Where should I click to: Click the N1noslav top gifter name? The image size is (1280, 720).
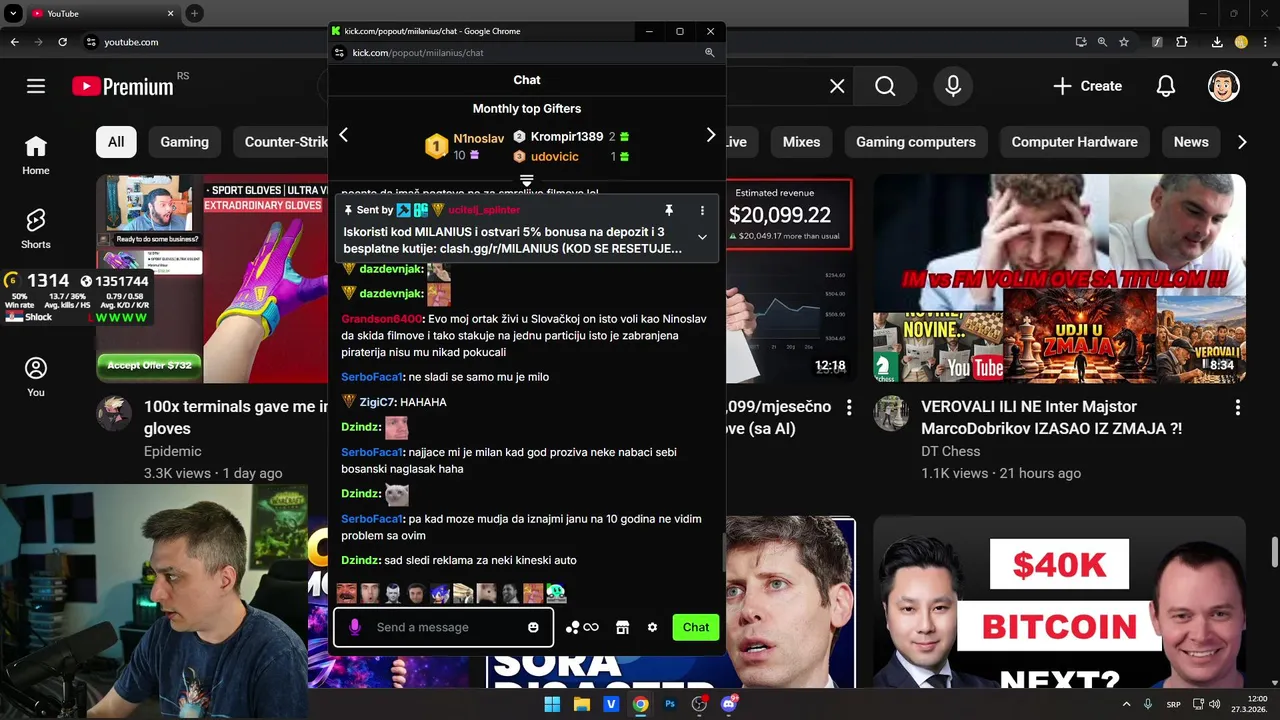[478, 139]
